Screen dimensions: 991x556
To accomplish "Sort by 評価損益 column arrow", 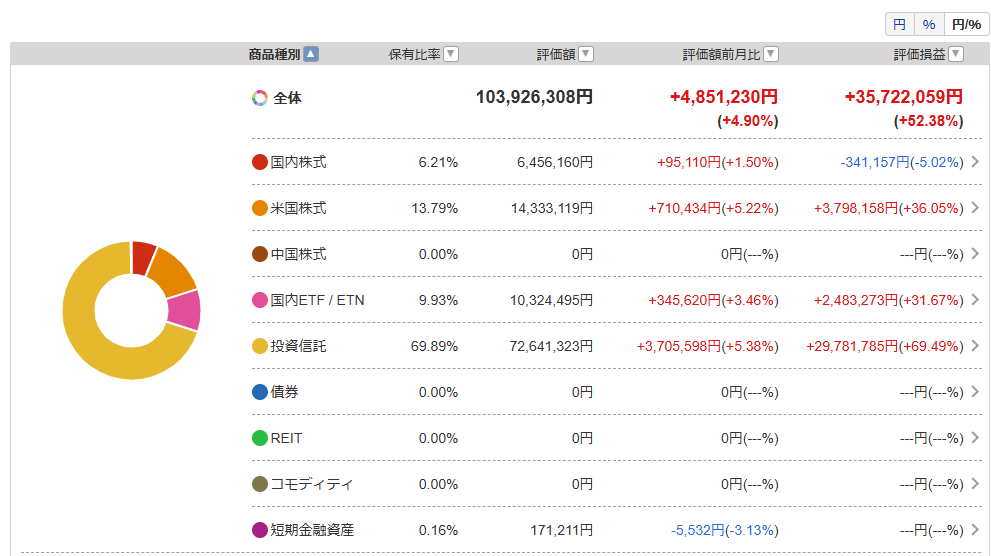I will [956, 54].
